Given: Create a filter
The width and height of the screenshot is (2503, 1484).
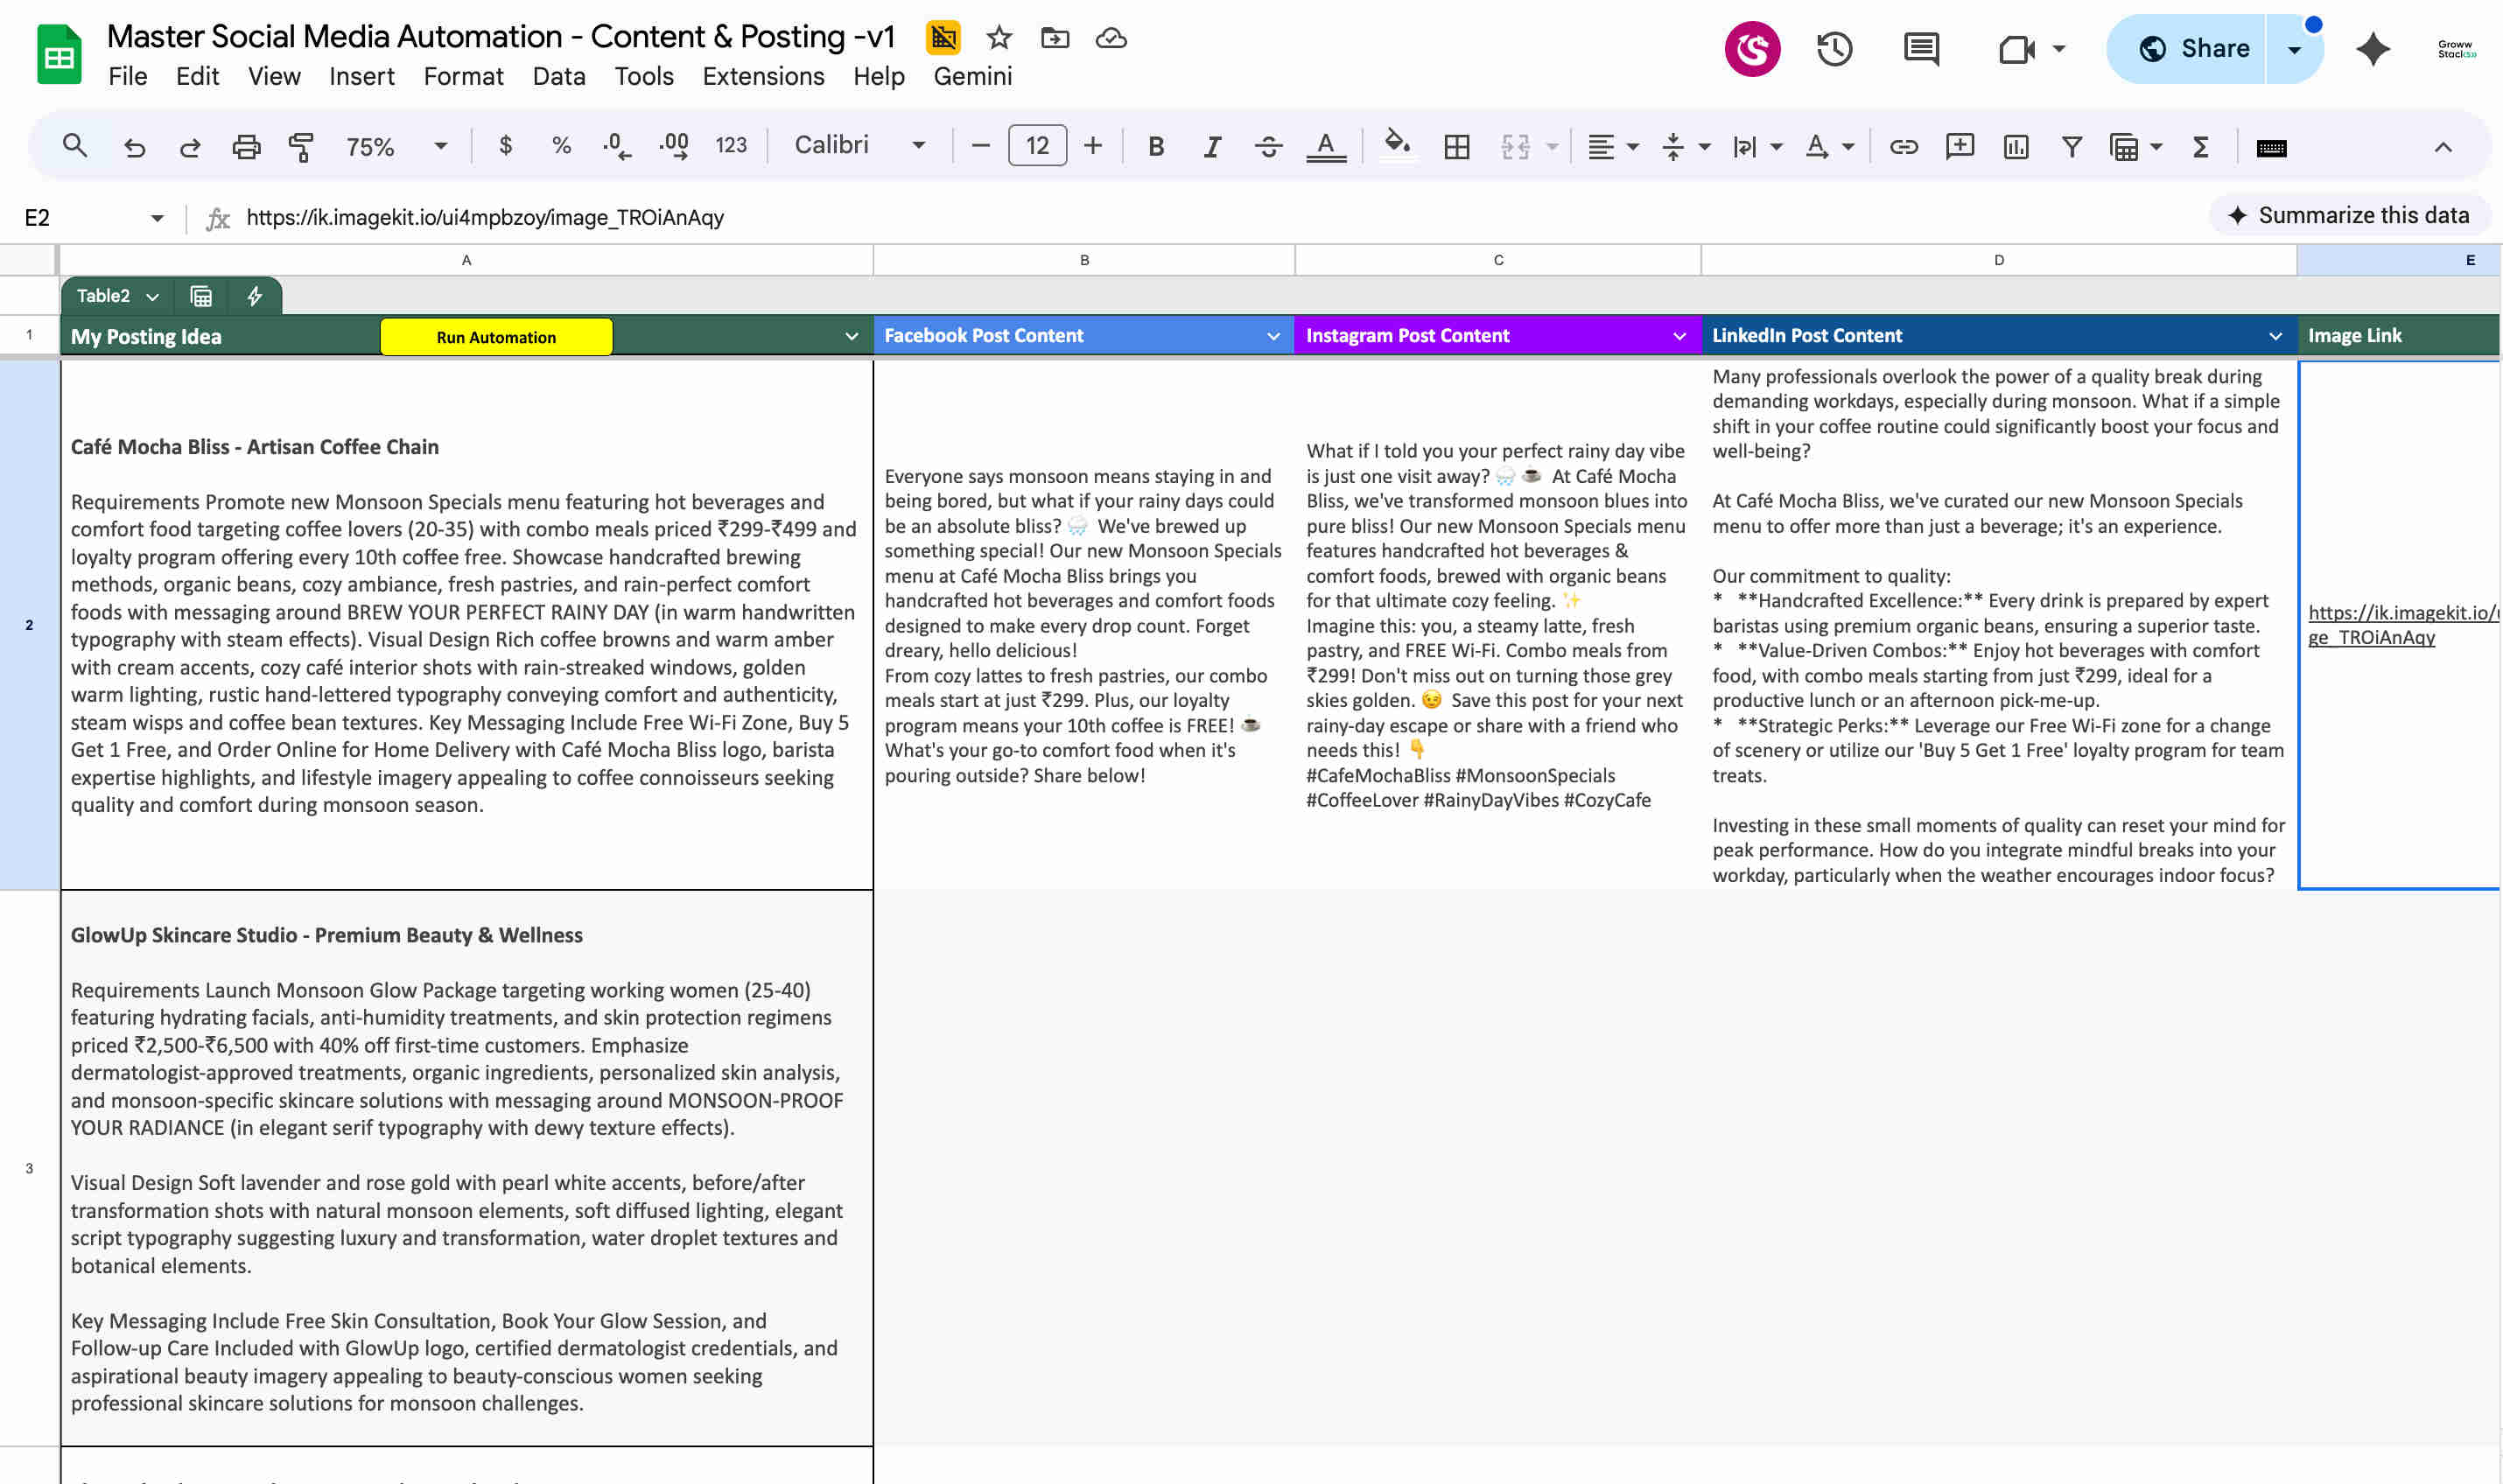Looking at the screenshot, I should click(2072, 147).
